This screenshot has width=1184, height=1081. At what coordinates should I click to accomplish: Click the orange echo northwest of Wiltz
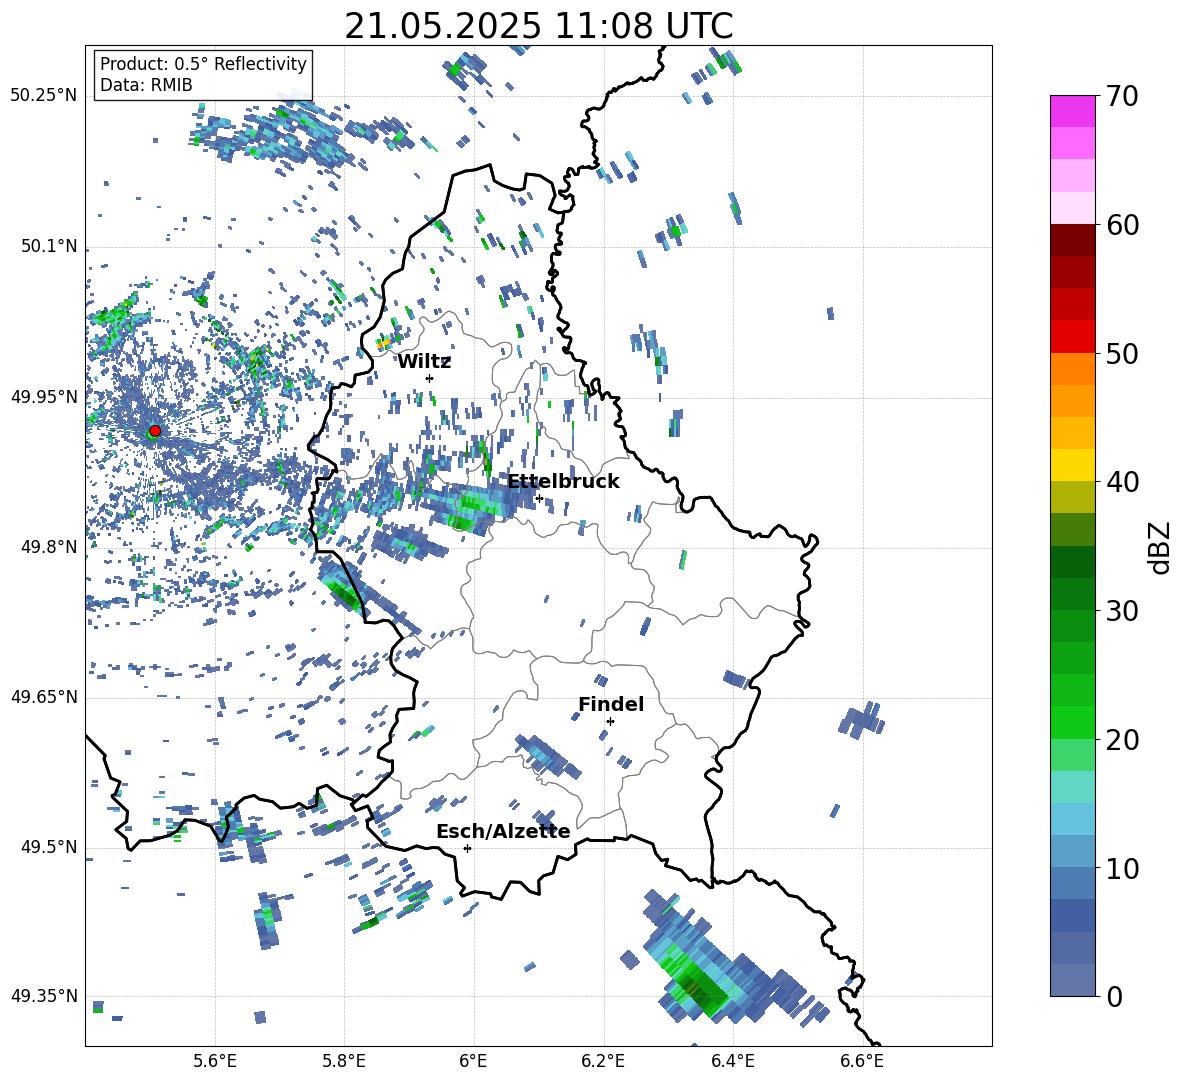tap(383, 343)
